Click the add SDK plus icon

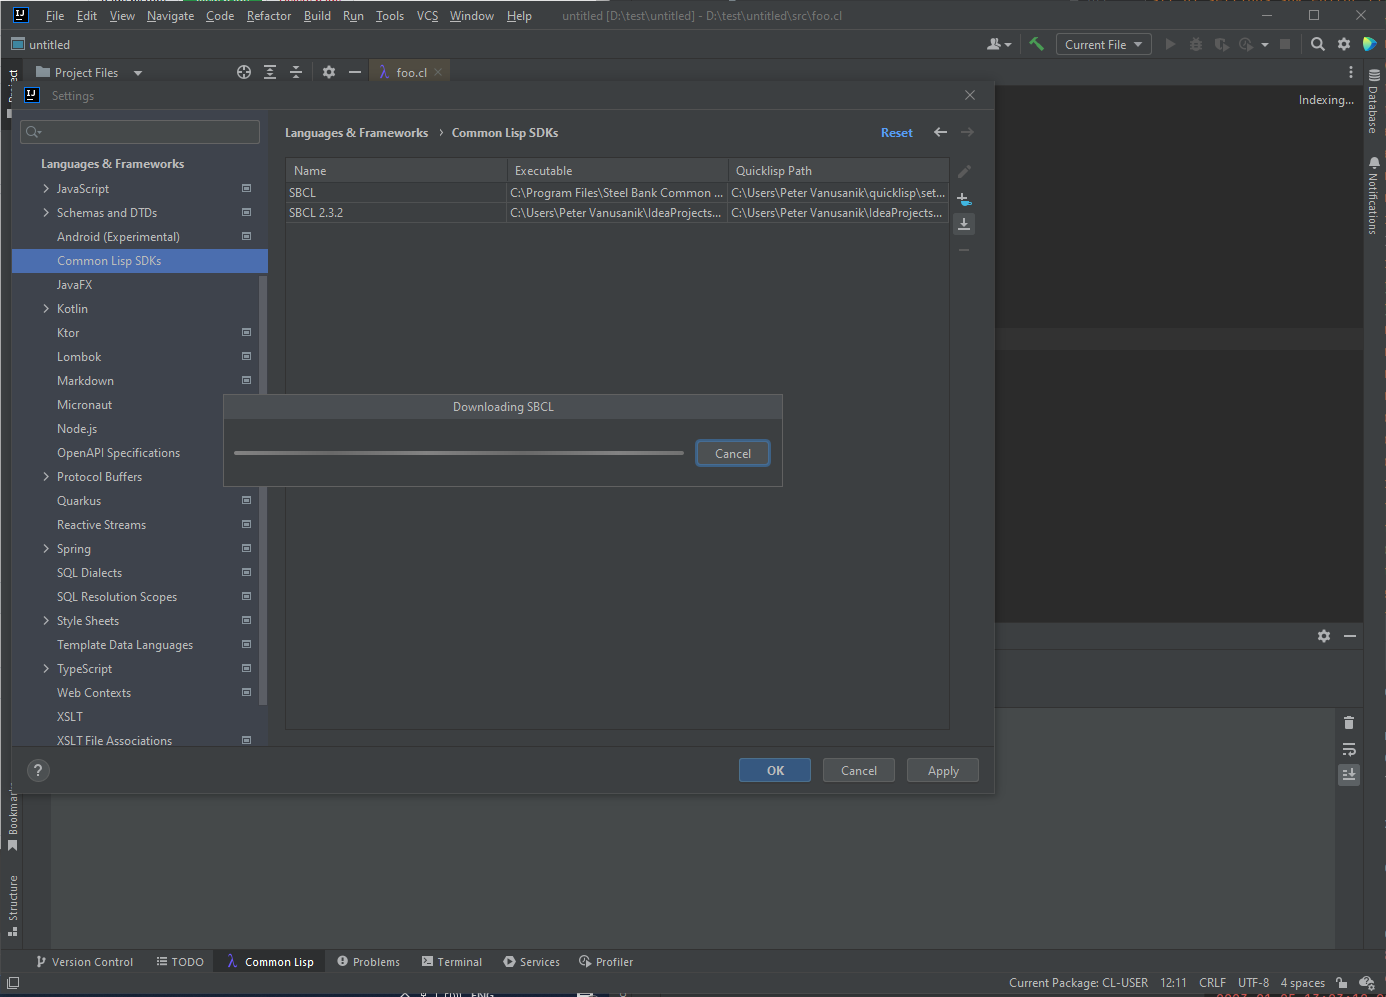[964, 199]
